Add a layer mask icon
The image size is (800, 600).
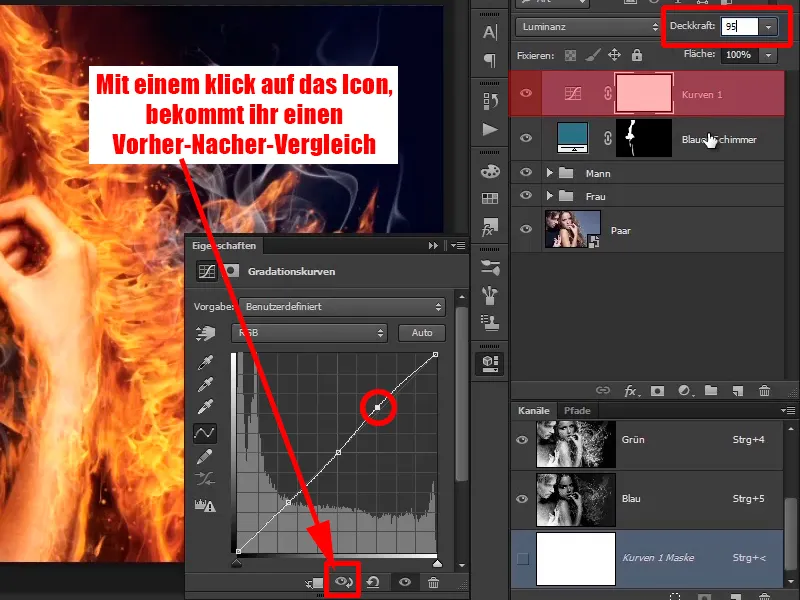(657, 391)
